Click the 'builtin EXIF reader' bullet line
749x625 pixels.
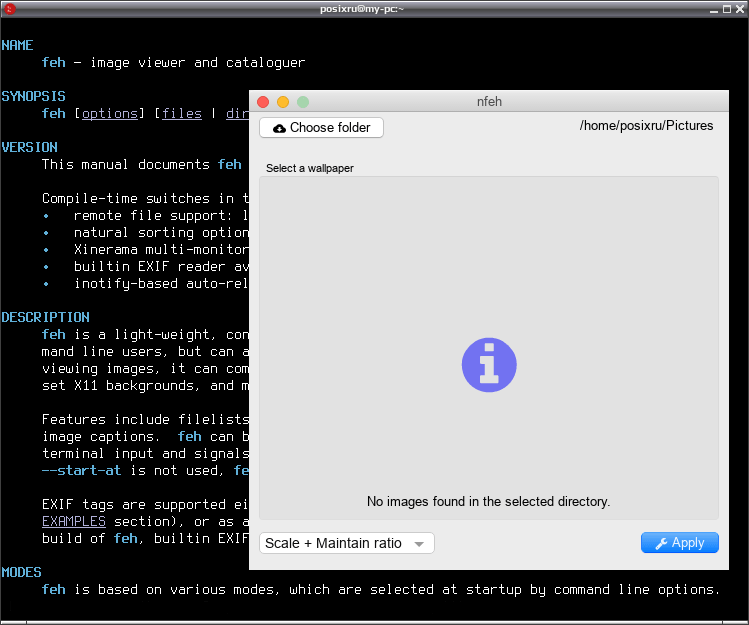click(145, 267)
